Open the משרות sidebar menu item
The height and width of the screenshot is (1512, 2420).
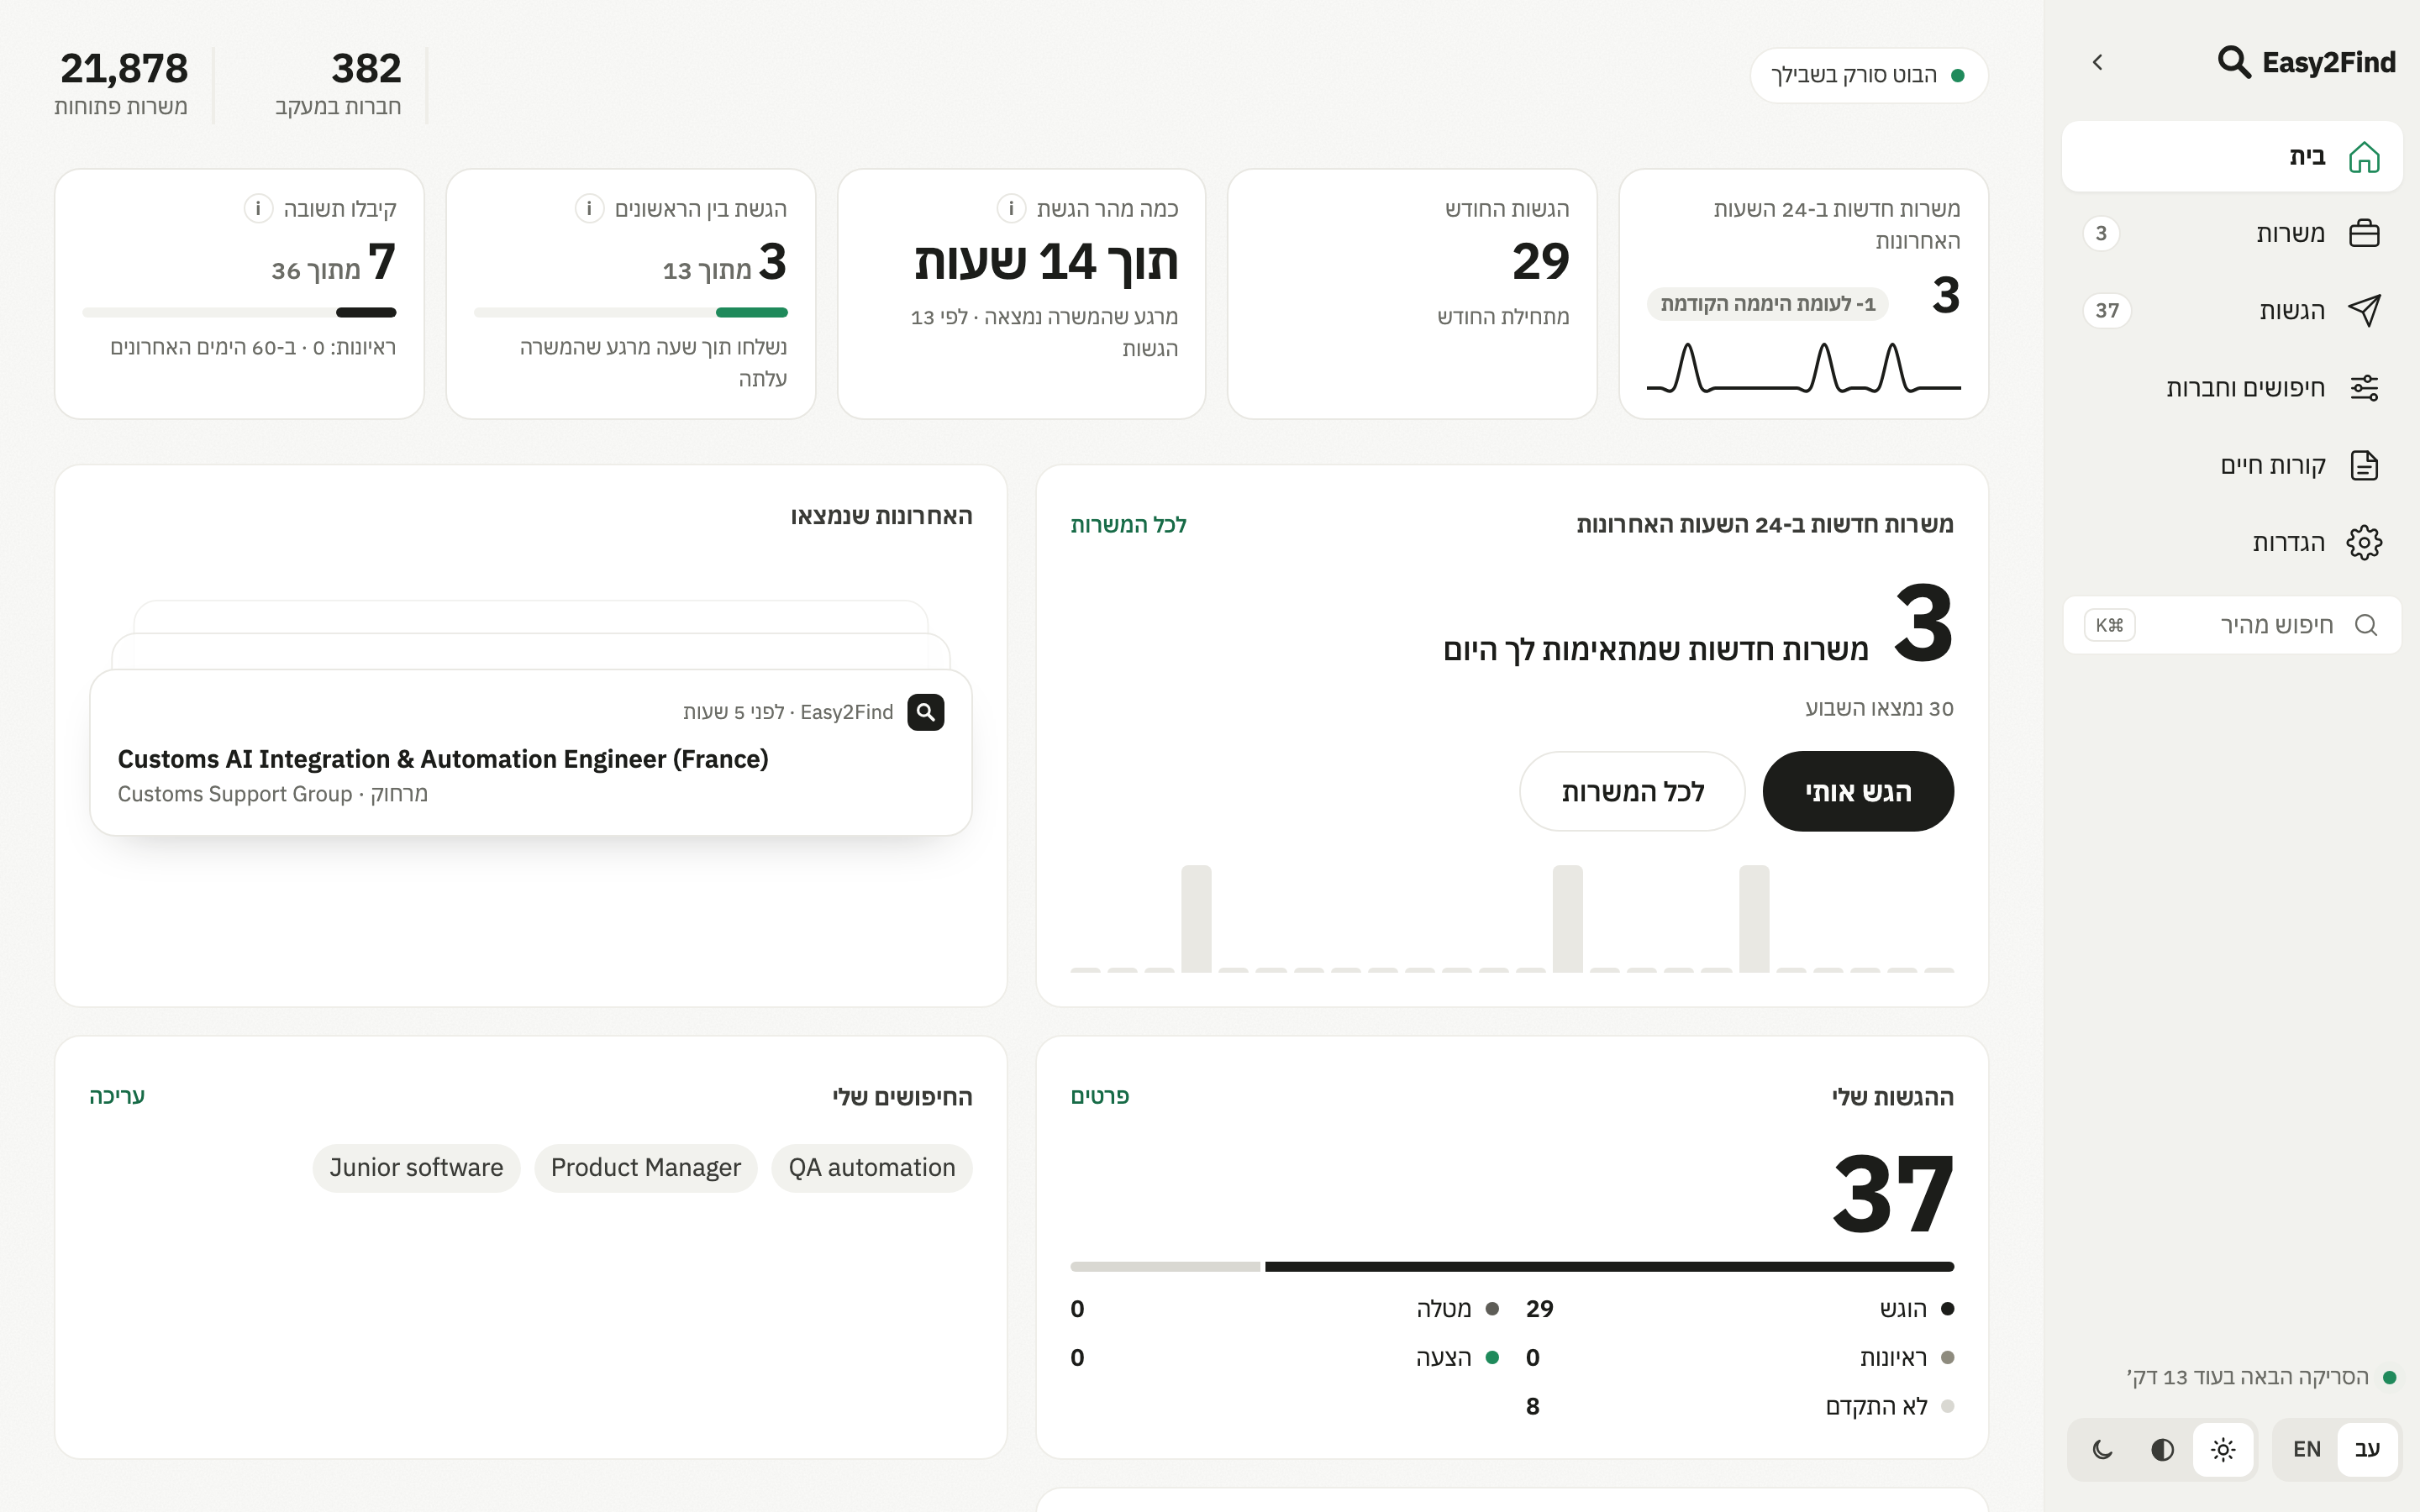[x=2232, y=233]
